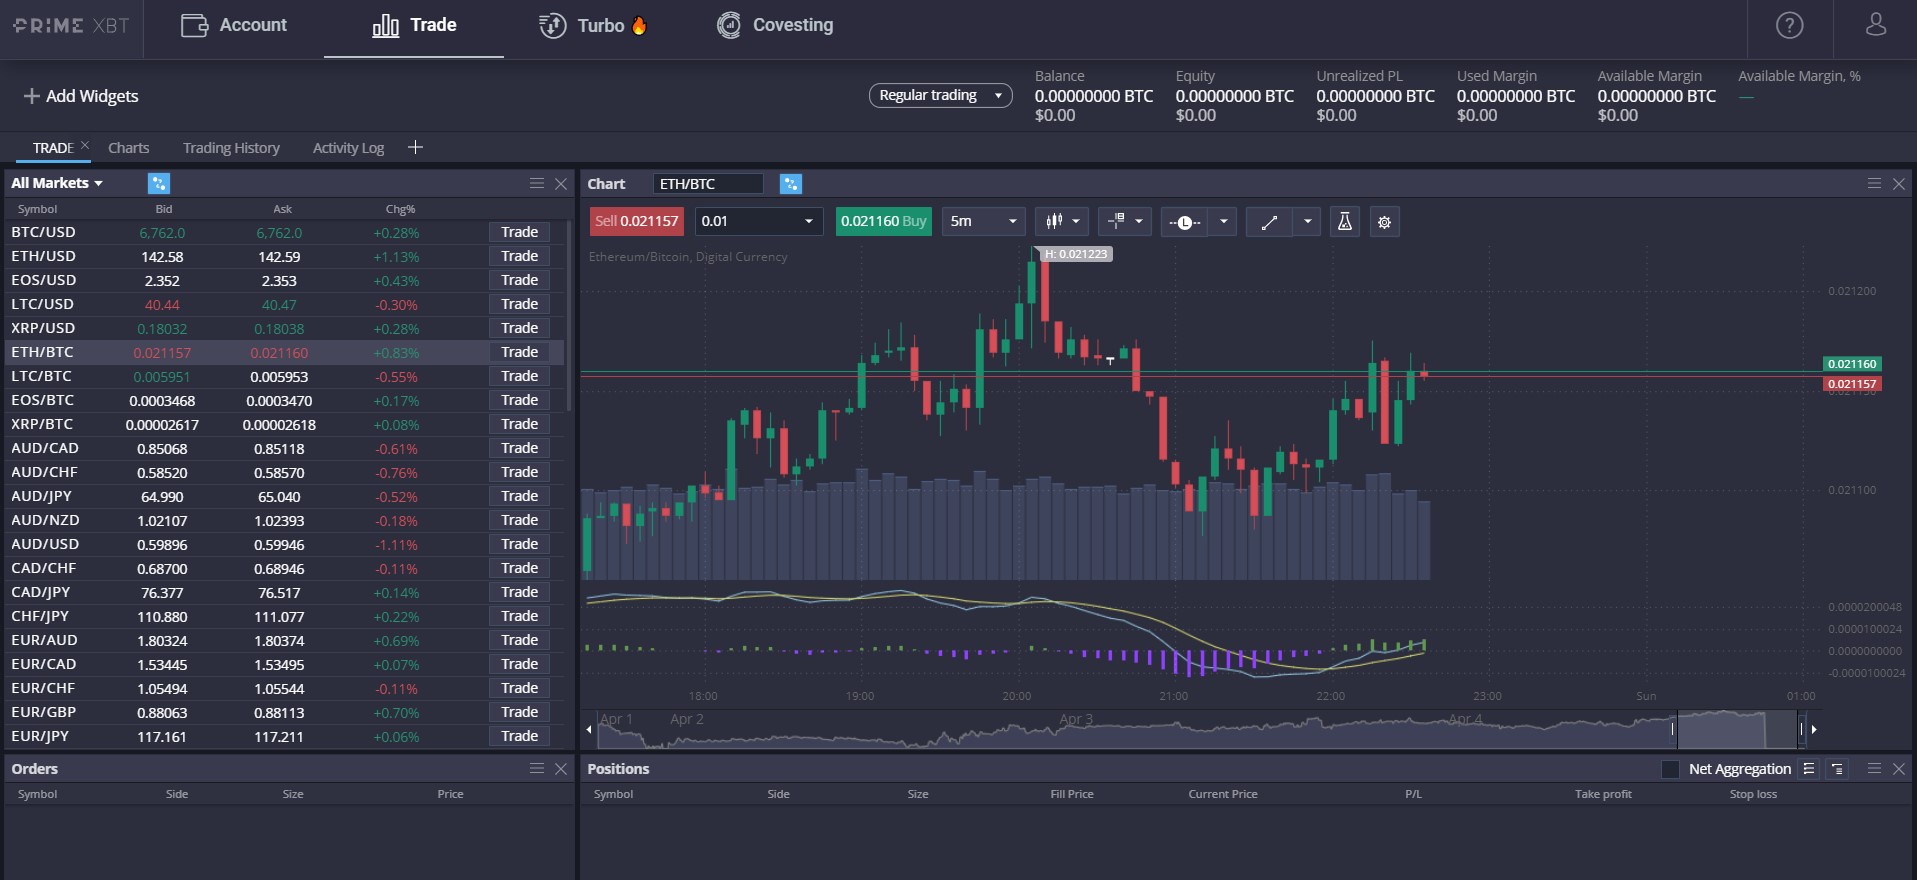Click the first positions list view icon
The image size is (1917, 880).
[x=1808, y=768]
